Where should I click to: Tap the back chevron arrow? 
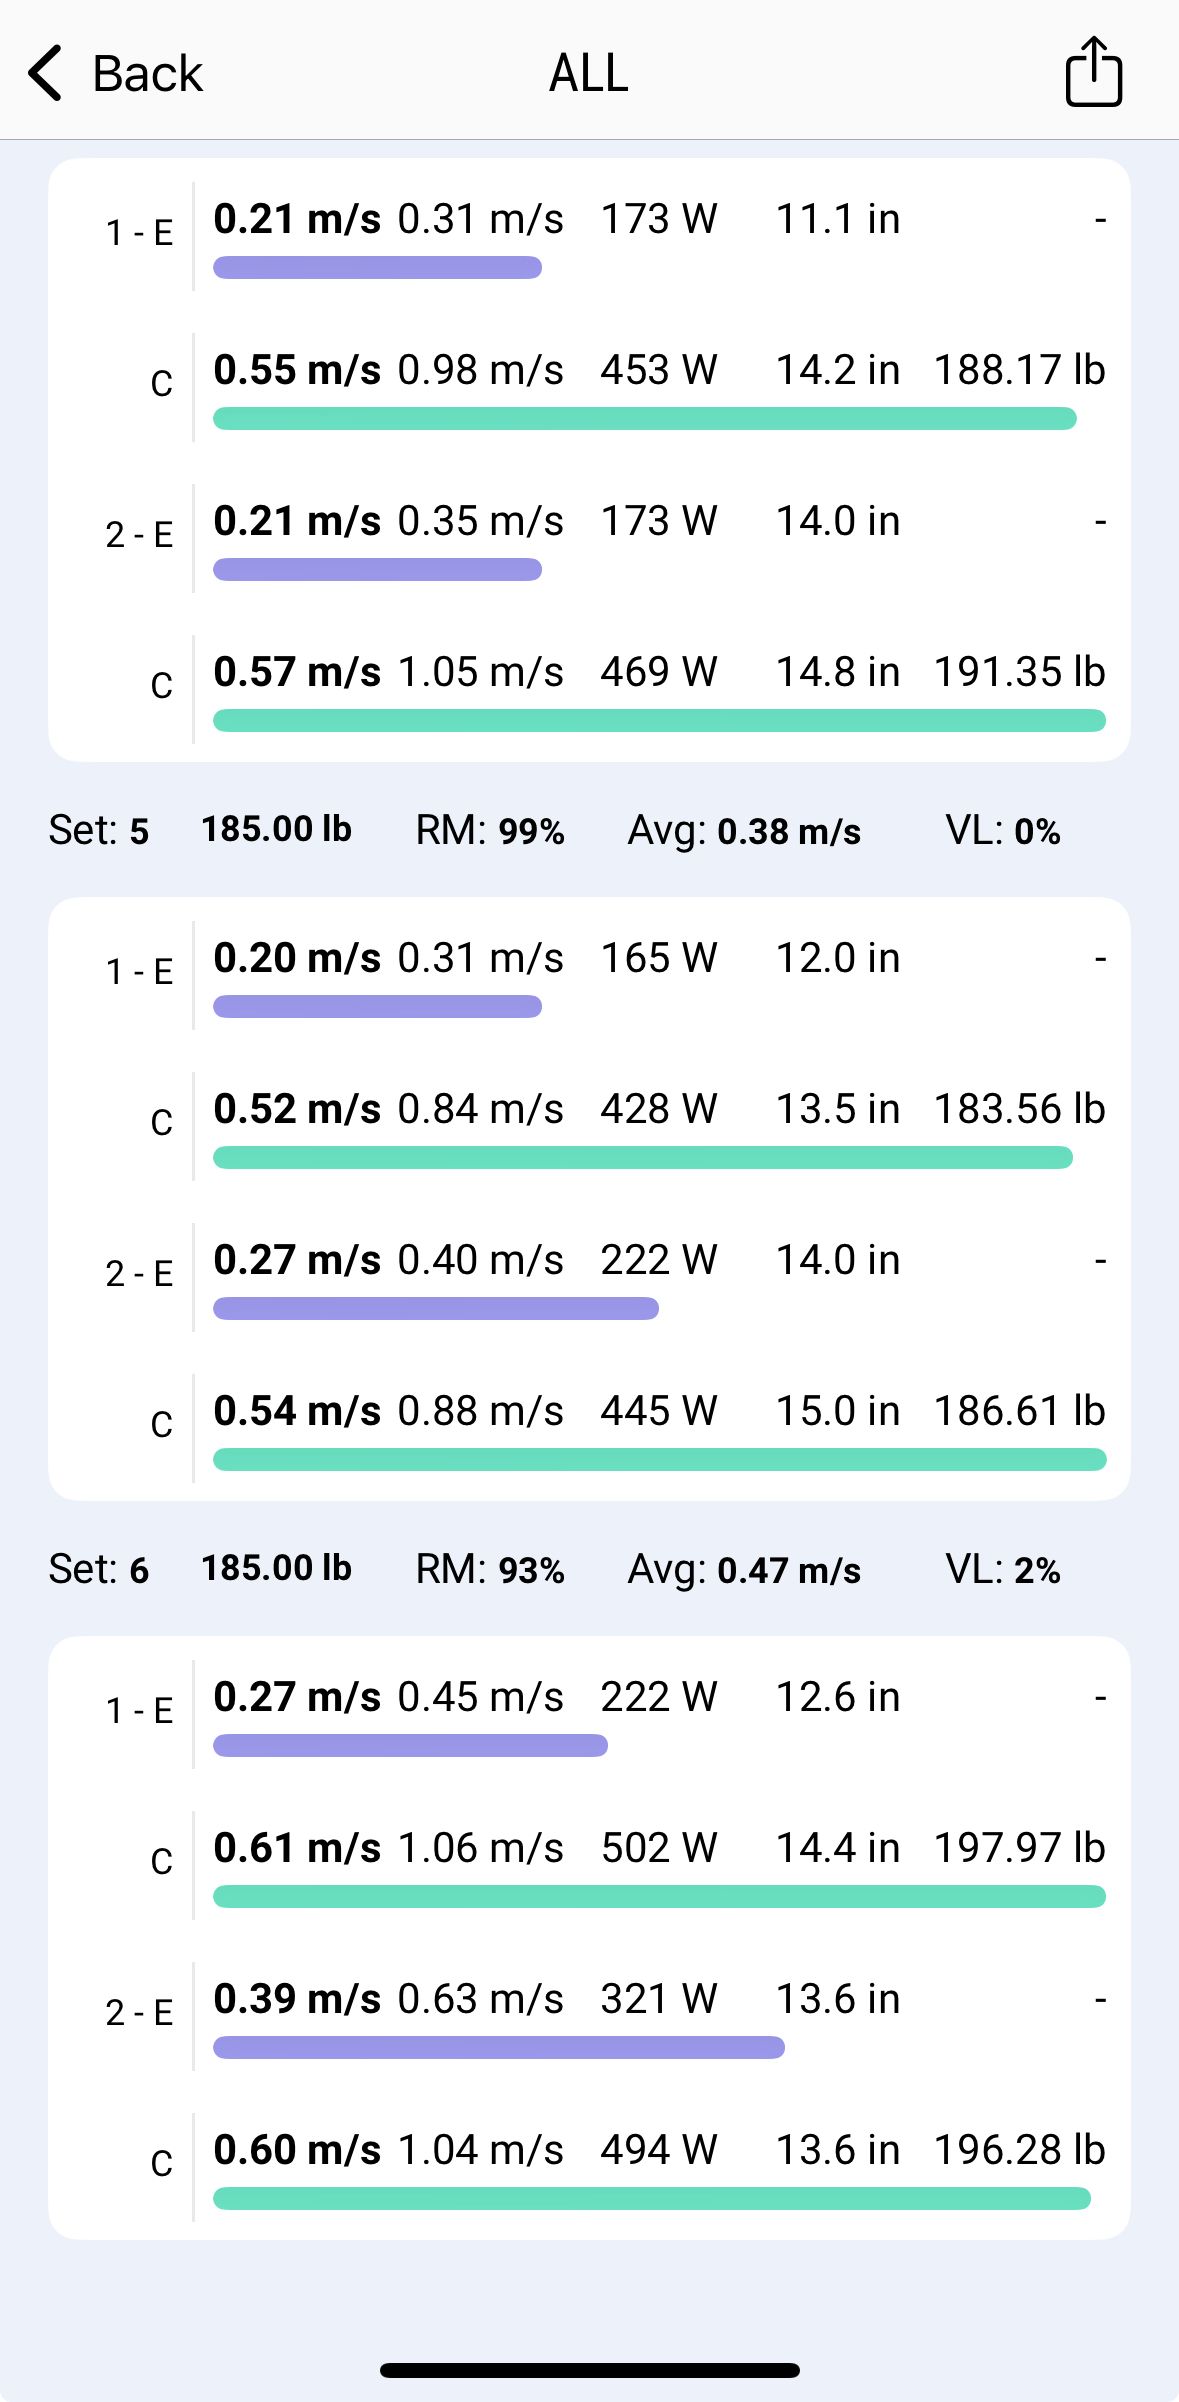pos(46,73)
